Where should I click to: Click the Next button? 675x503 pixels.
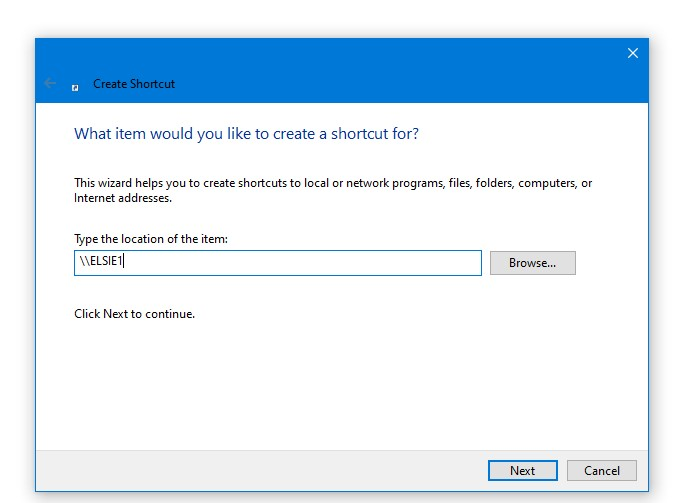523,470
